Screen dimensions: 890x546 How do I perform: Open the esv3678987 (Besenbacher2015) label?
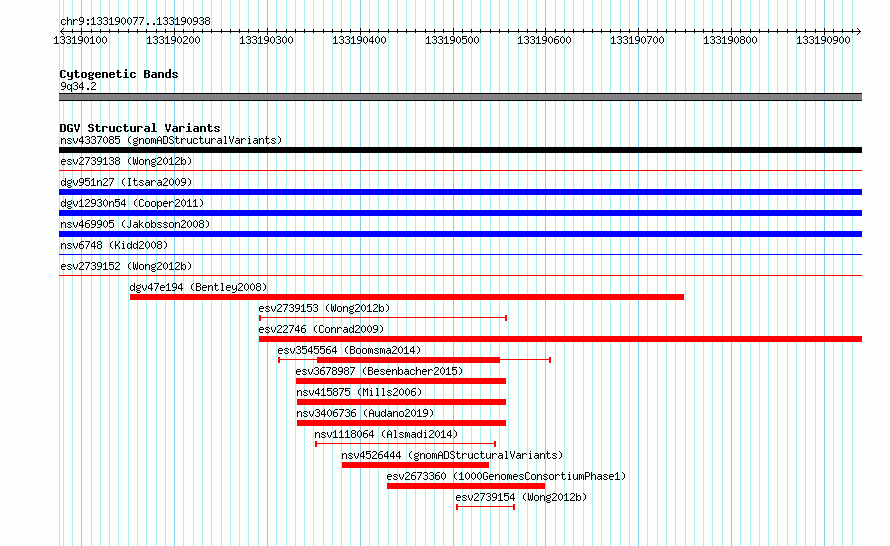pyautogui.click(x=379, y=371)
